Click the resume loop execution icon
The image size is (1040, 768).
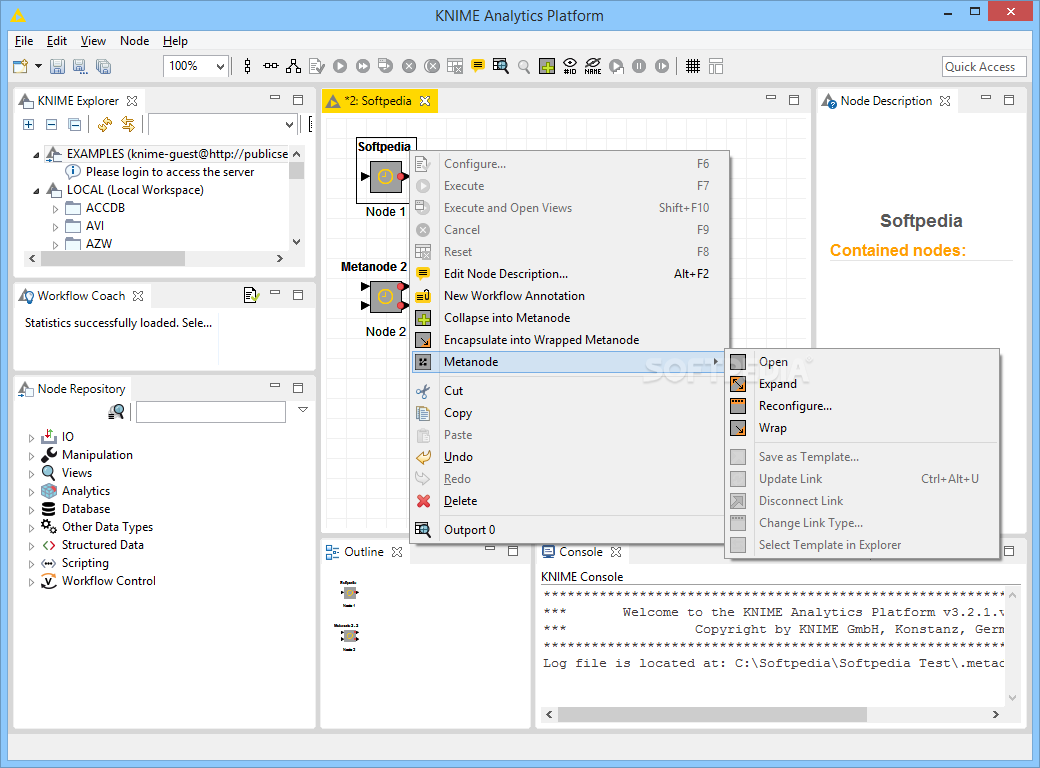(x=662, y=66)
